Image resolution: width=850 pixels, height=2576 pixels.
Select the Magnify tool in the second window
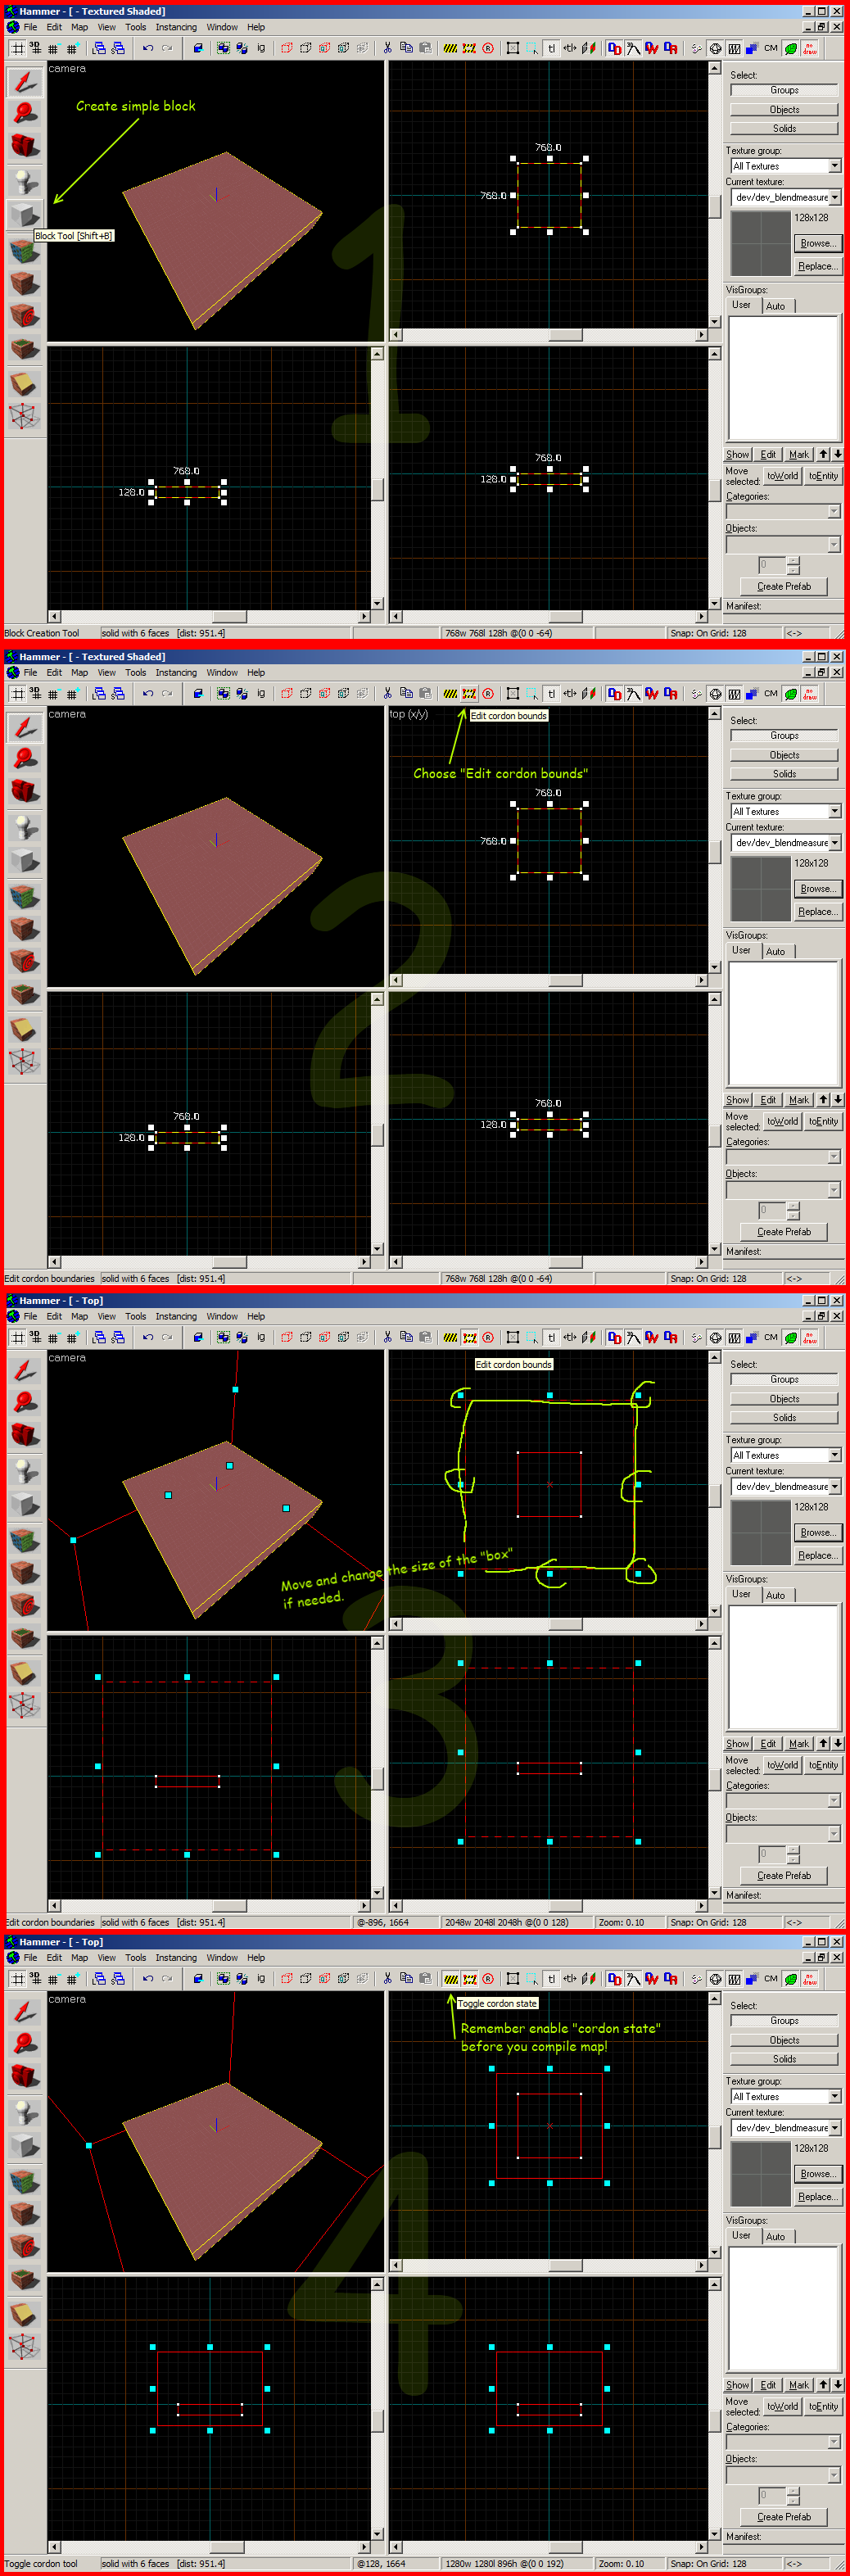25,760
